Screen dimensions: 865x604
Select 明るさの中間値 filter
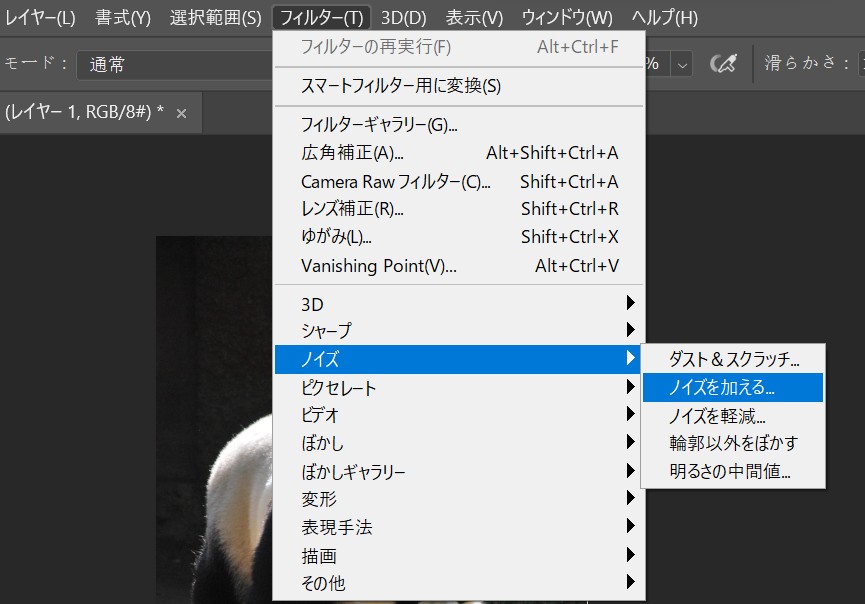(x=730, y=471)
